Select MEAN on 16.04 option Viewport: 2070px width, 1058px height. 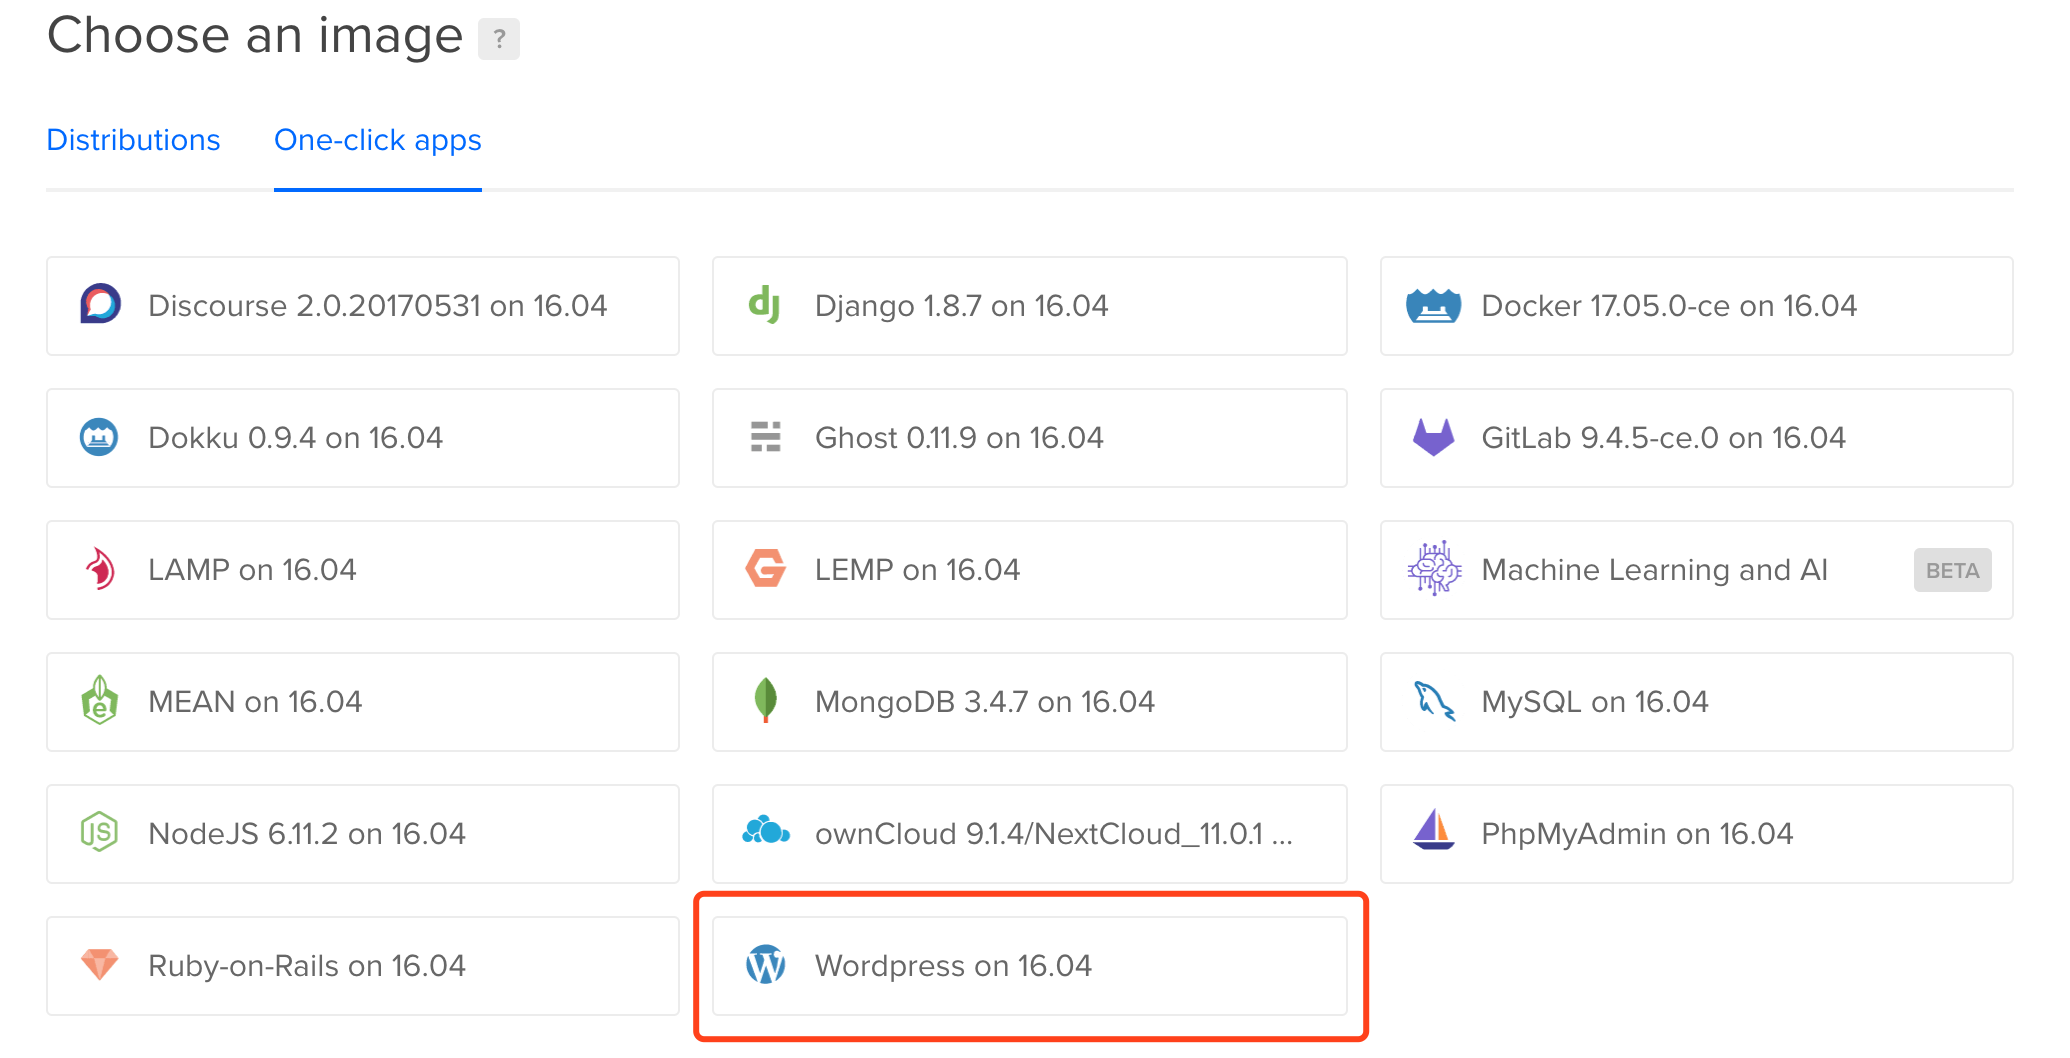pyautogui.click(x=363, y=702)
